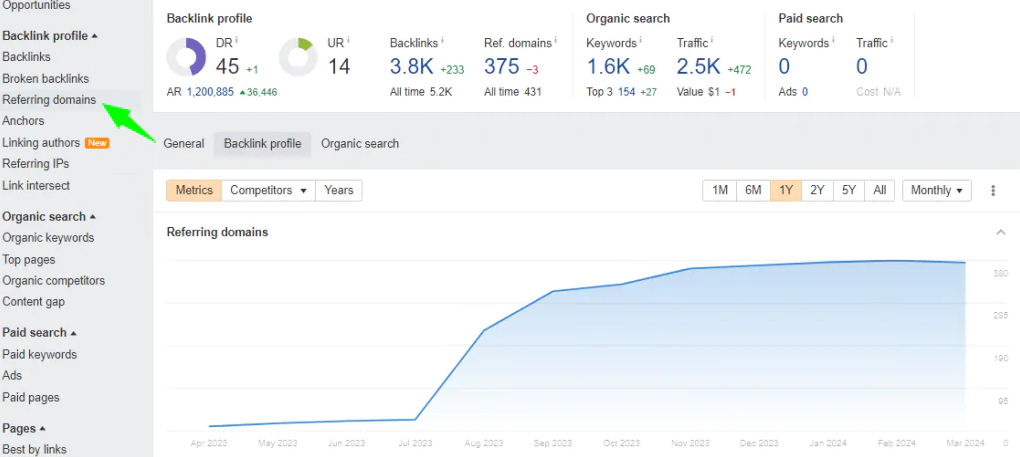Open the Broken backlinks report link
This screenshot has height=457, width=1020.
pyautogui.click(x=45, y=79)
